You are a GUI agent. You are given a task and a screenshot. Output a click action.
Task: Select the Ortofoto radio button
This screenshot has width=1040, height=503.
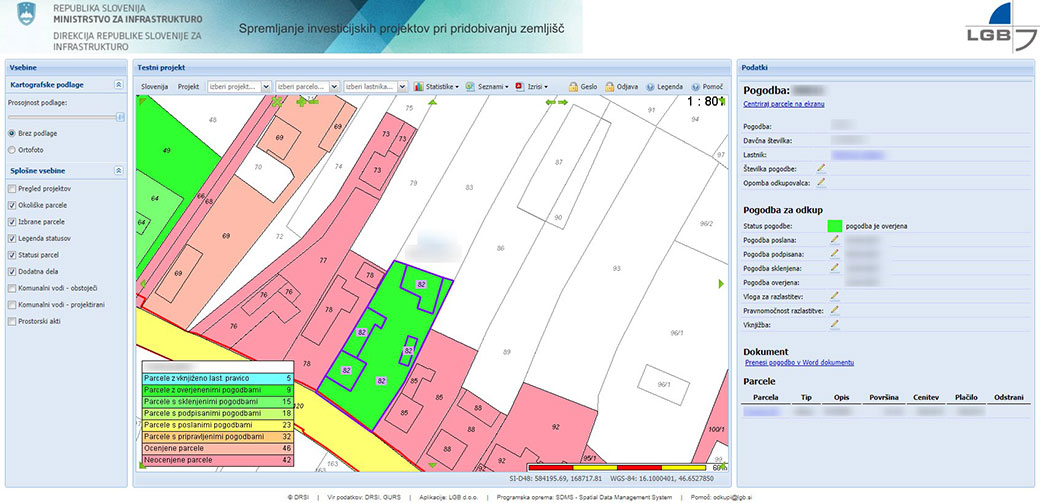(12, 150)
